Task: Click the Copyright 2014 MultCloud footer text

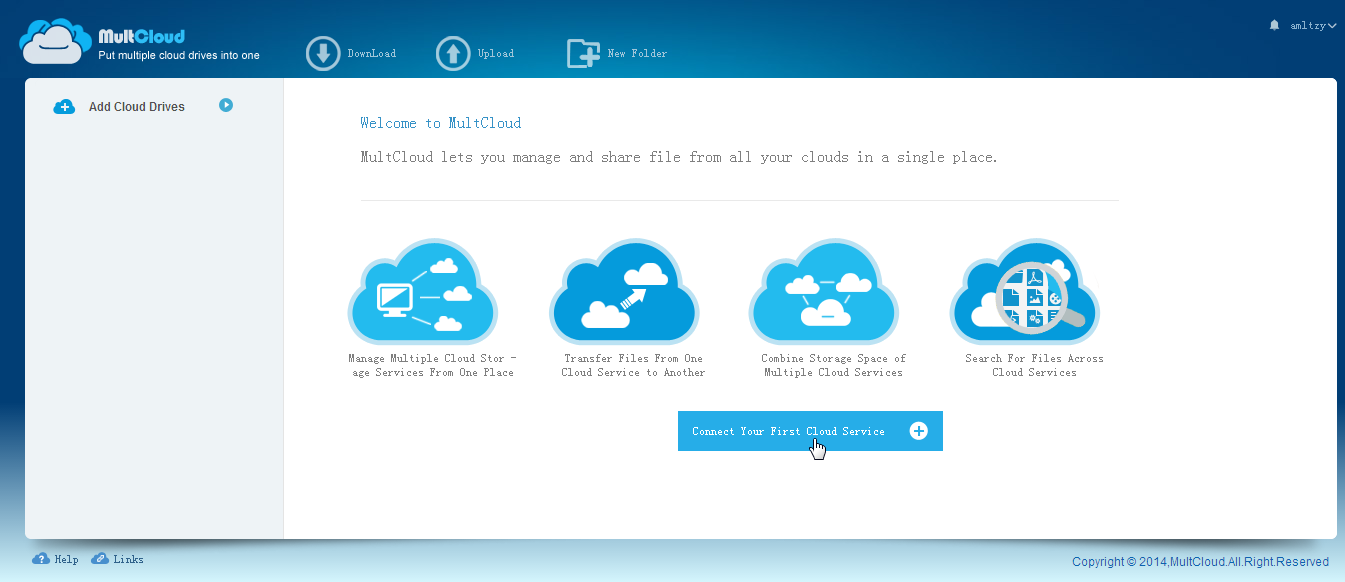Action: (1200, 562)
